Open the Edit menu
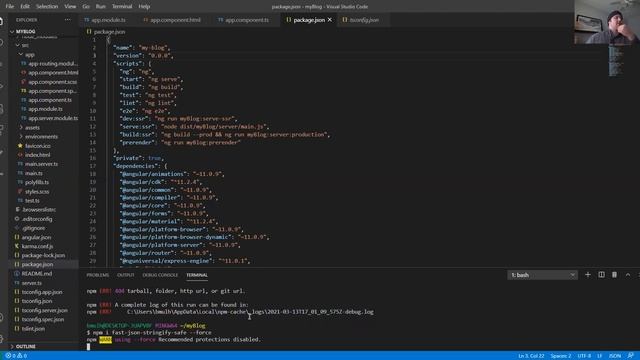 [25, 7]
